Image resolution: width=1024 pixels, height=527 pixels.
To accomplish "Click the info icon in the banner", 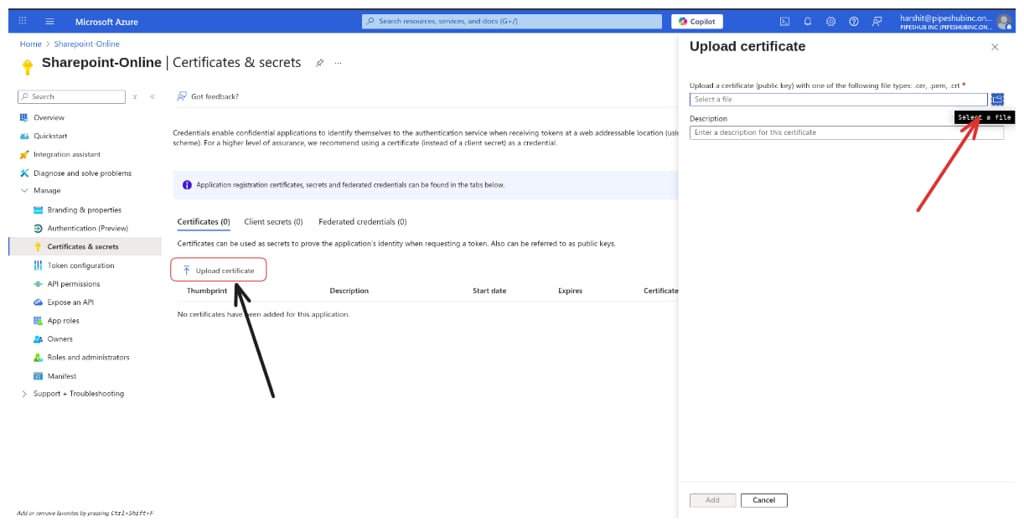I will point(187,185).
